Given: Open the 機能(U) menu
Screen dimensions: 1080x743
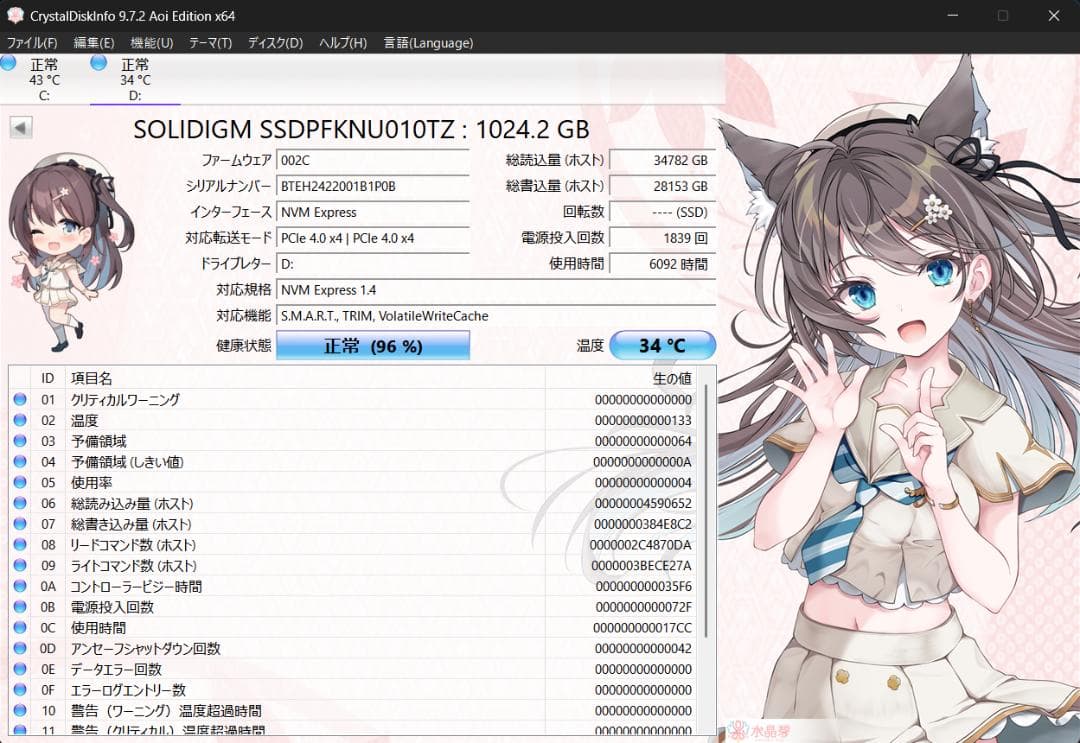Looking at the screenshot, I should [152, 43].
